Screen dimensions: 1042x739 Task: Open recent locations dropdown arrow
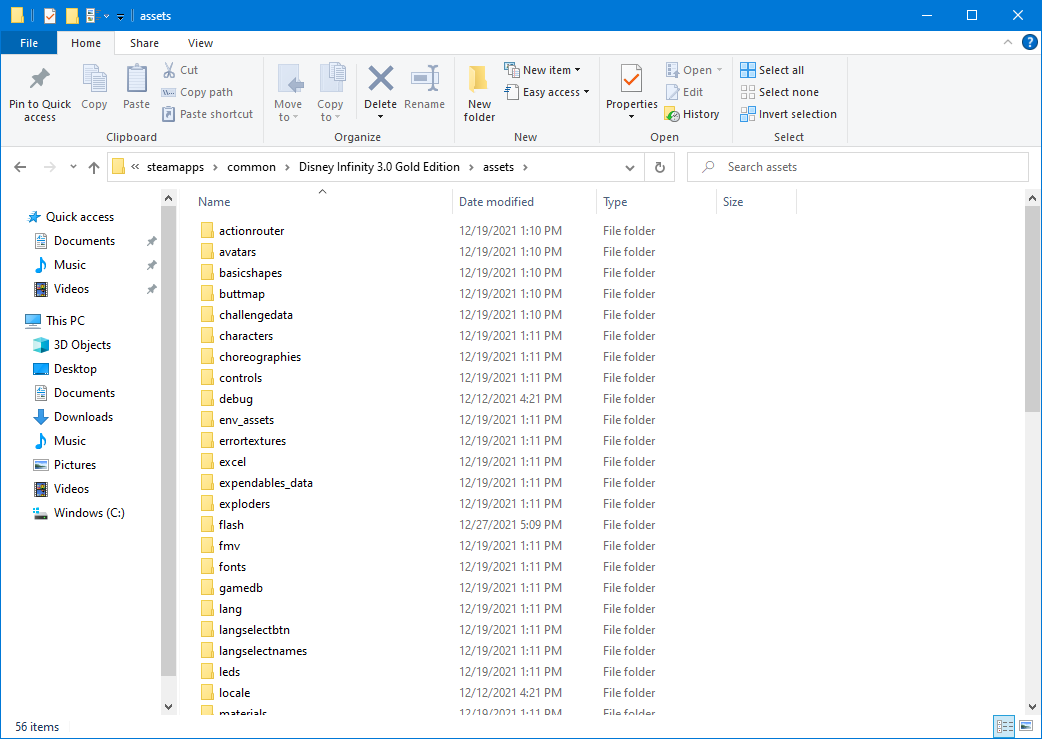73,167
